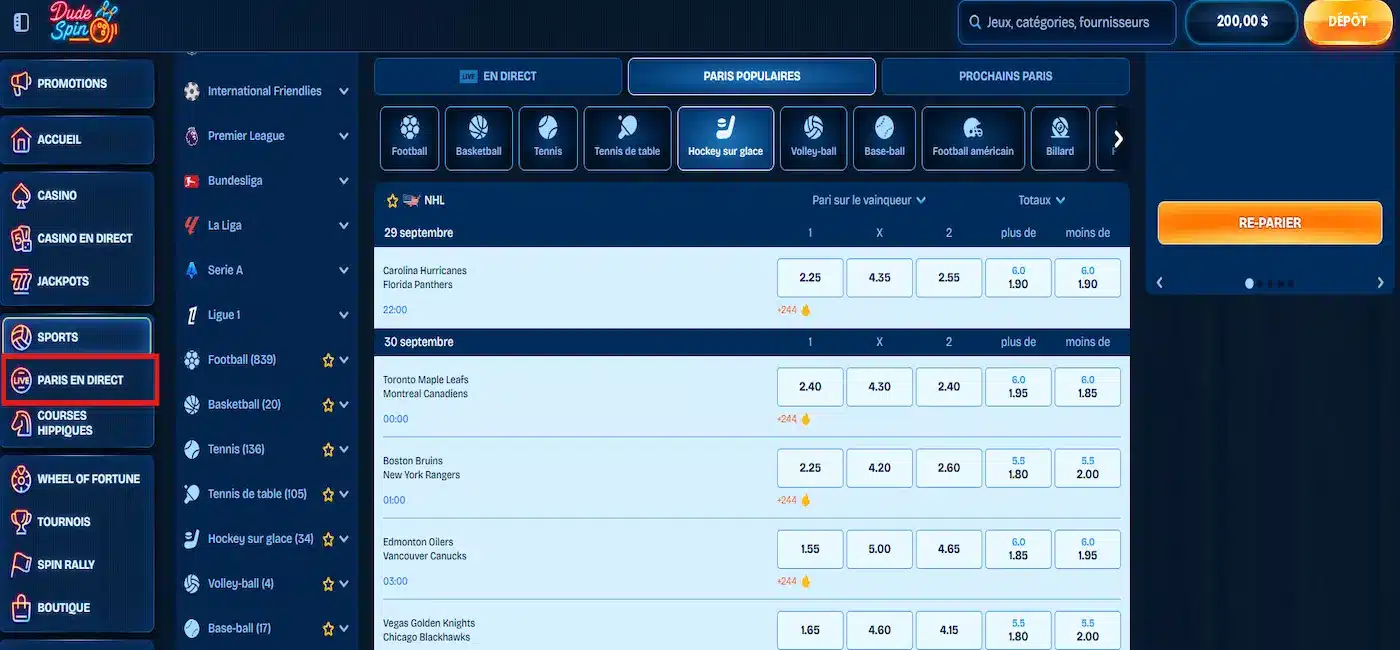Go to ACCUEIL in the sidebar

click(x=78, y=140)
